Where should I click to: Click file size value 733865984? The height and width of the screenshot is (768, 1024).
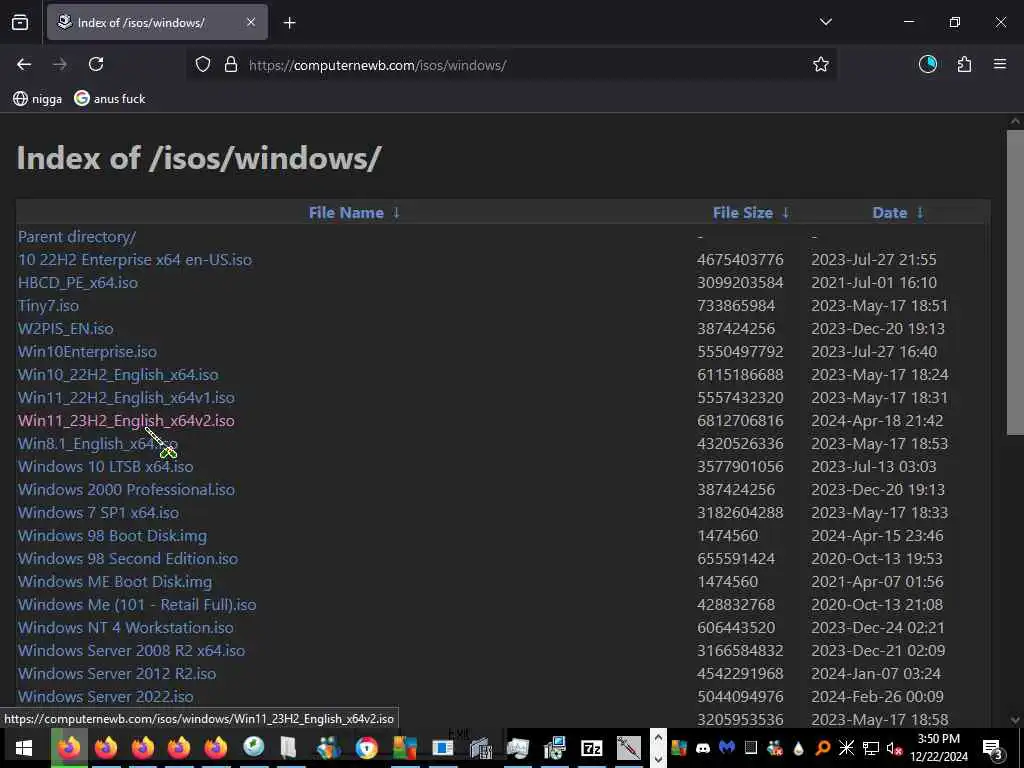point(736,306)
